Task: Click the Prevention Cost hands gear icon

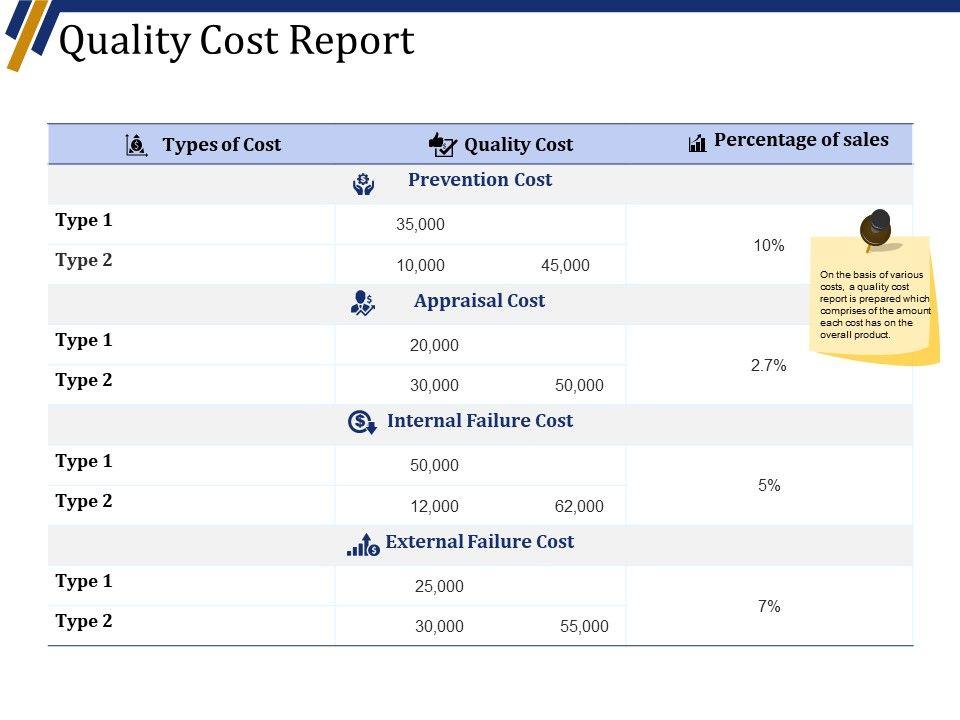Action: point(364,183)
